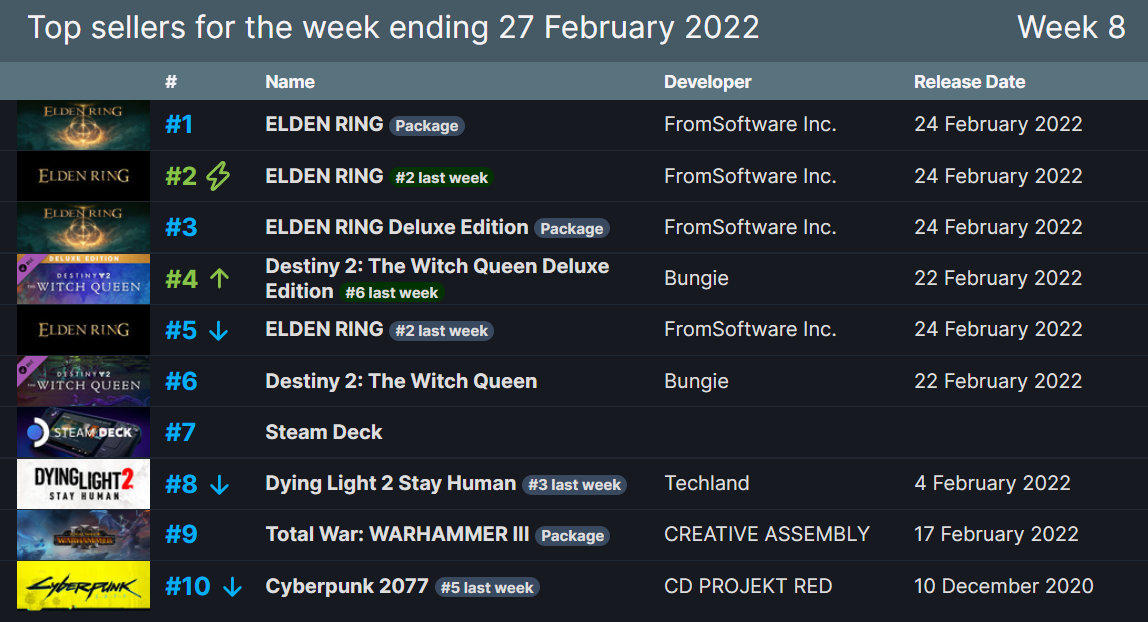Click the blue down arrow beside #5
Image resolution: width=1148 pixels, height=622 pixels.
tap(218, 331)
